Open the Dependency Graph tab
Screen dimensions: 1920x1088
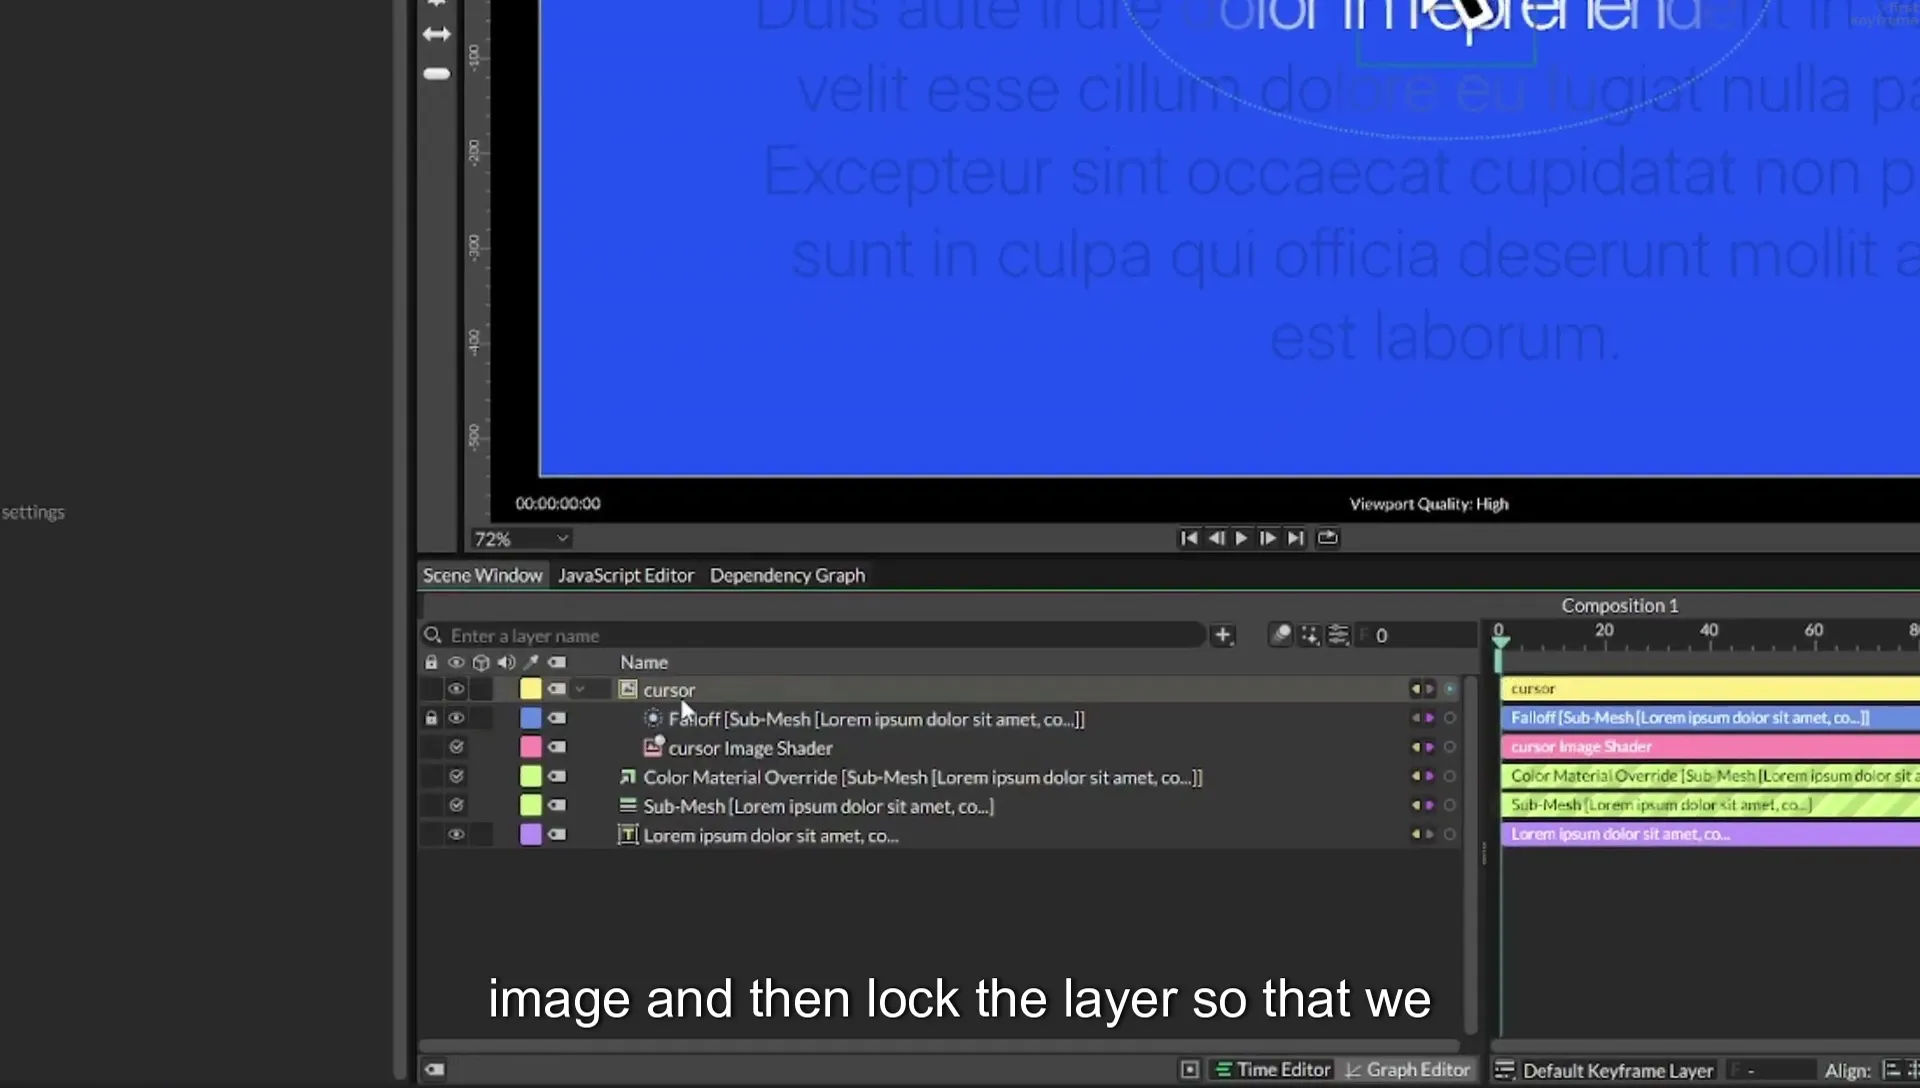(787, 575)
